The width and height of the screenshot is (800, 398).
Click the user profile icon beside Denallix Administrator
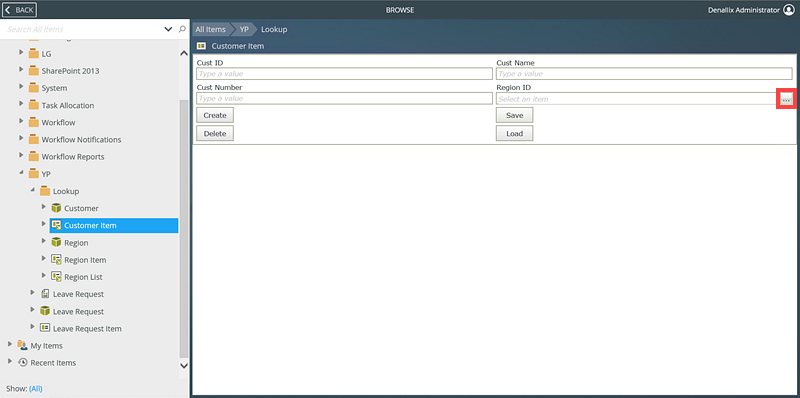[x=789, y=10]
